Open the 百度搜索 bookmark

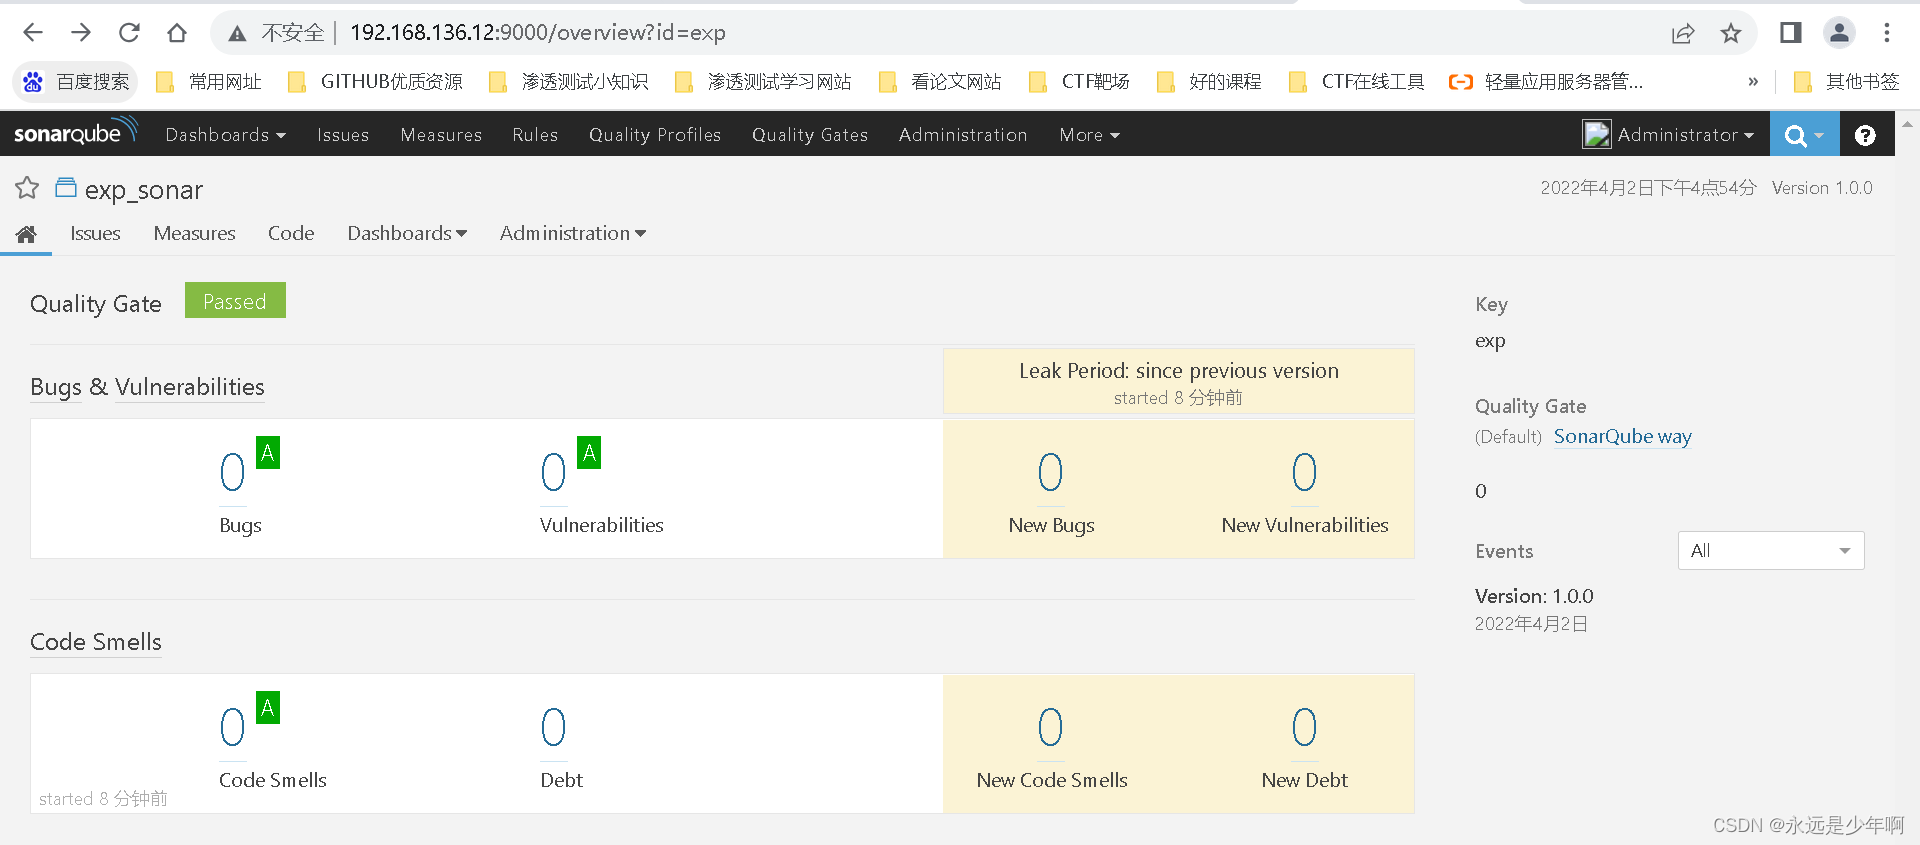[76, 82]
